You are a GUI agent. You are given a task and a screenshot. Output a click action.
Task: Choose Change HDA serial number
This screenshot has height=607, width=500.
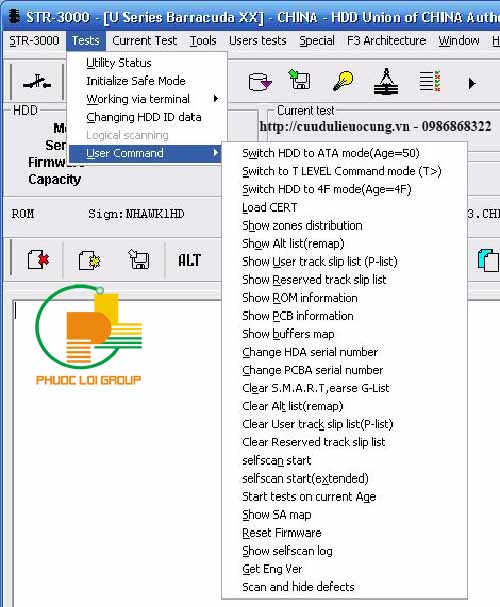point(344,352)
